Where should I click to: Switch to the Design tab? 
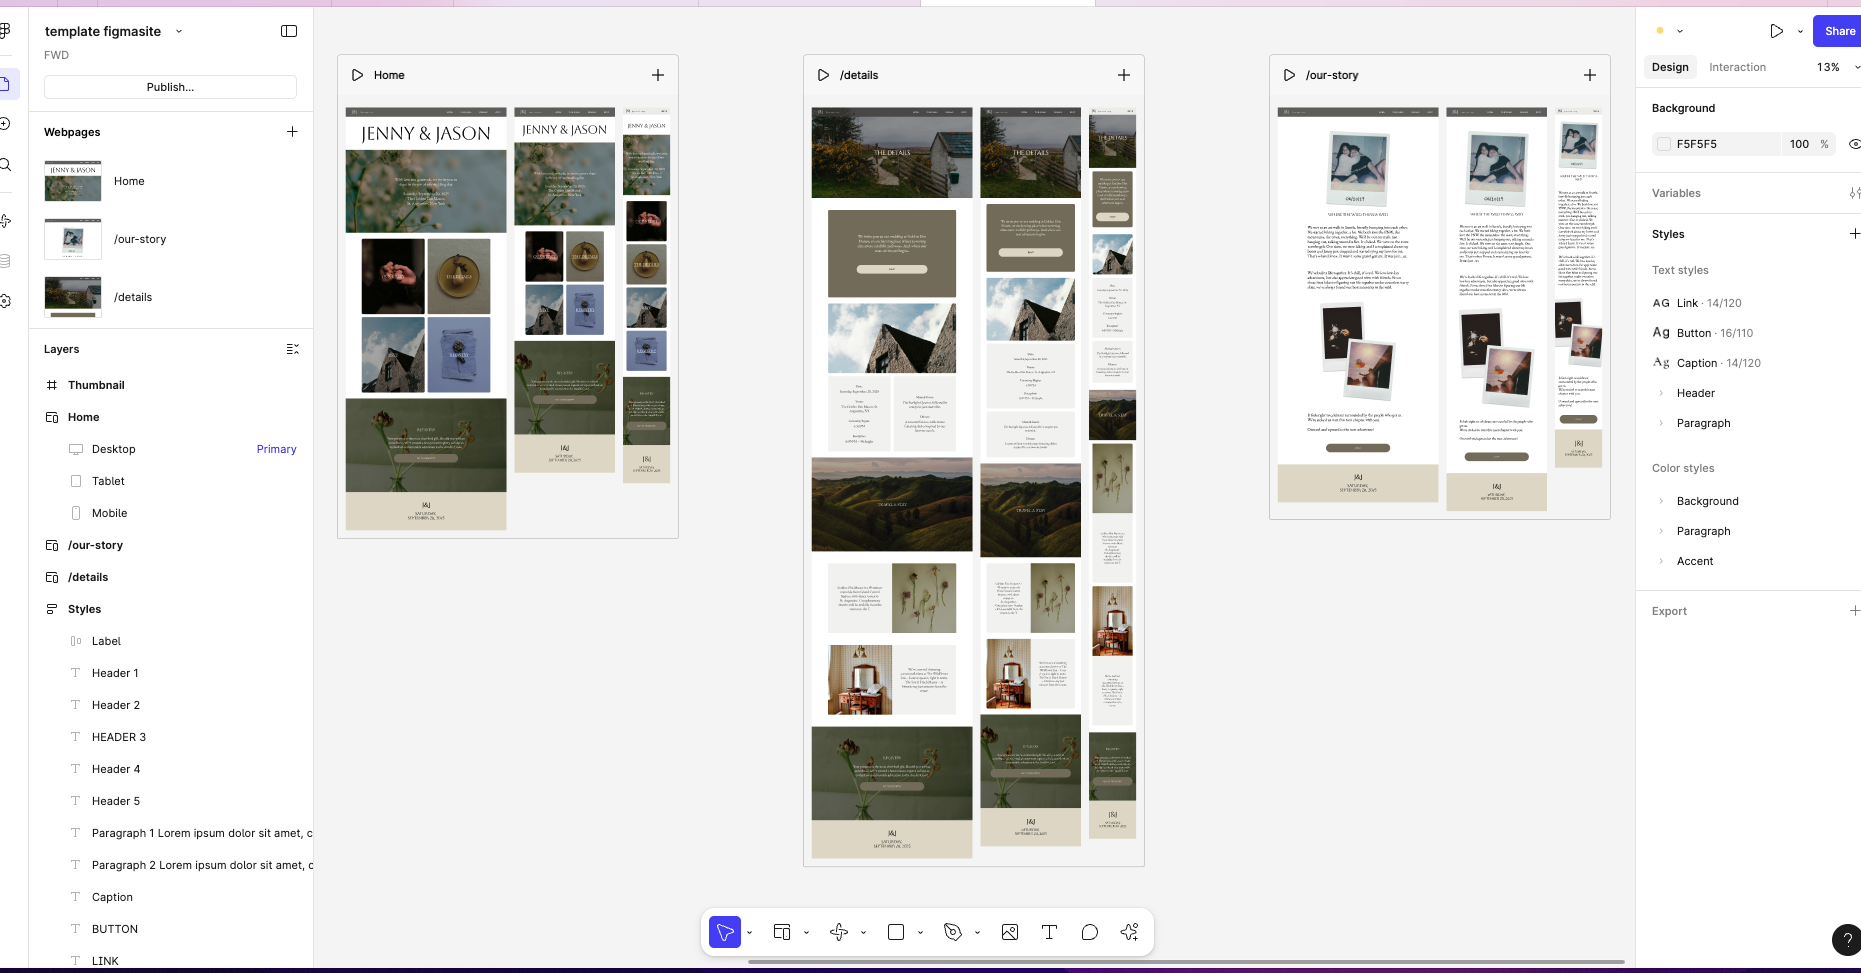(x=1670, y=67)
